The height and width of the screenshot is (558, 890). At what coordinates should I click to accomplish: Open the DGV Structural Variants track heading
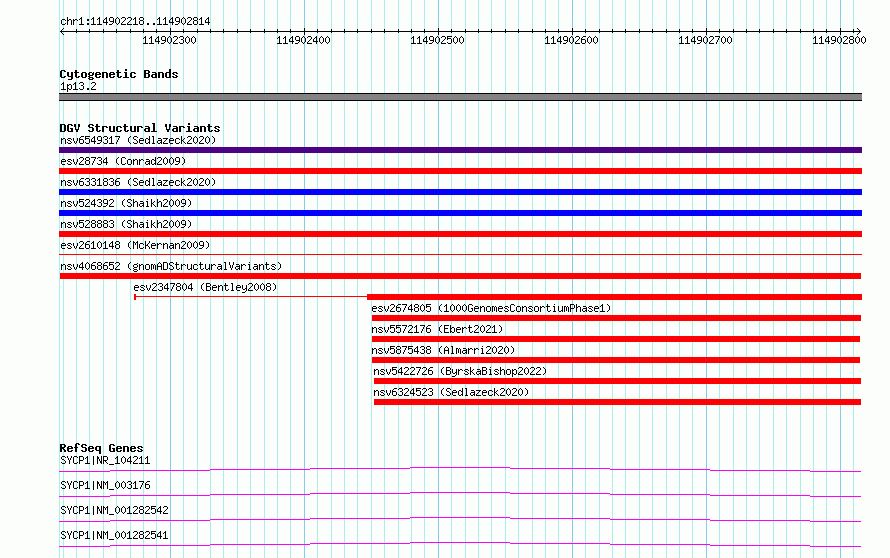coord(140,128)
